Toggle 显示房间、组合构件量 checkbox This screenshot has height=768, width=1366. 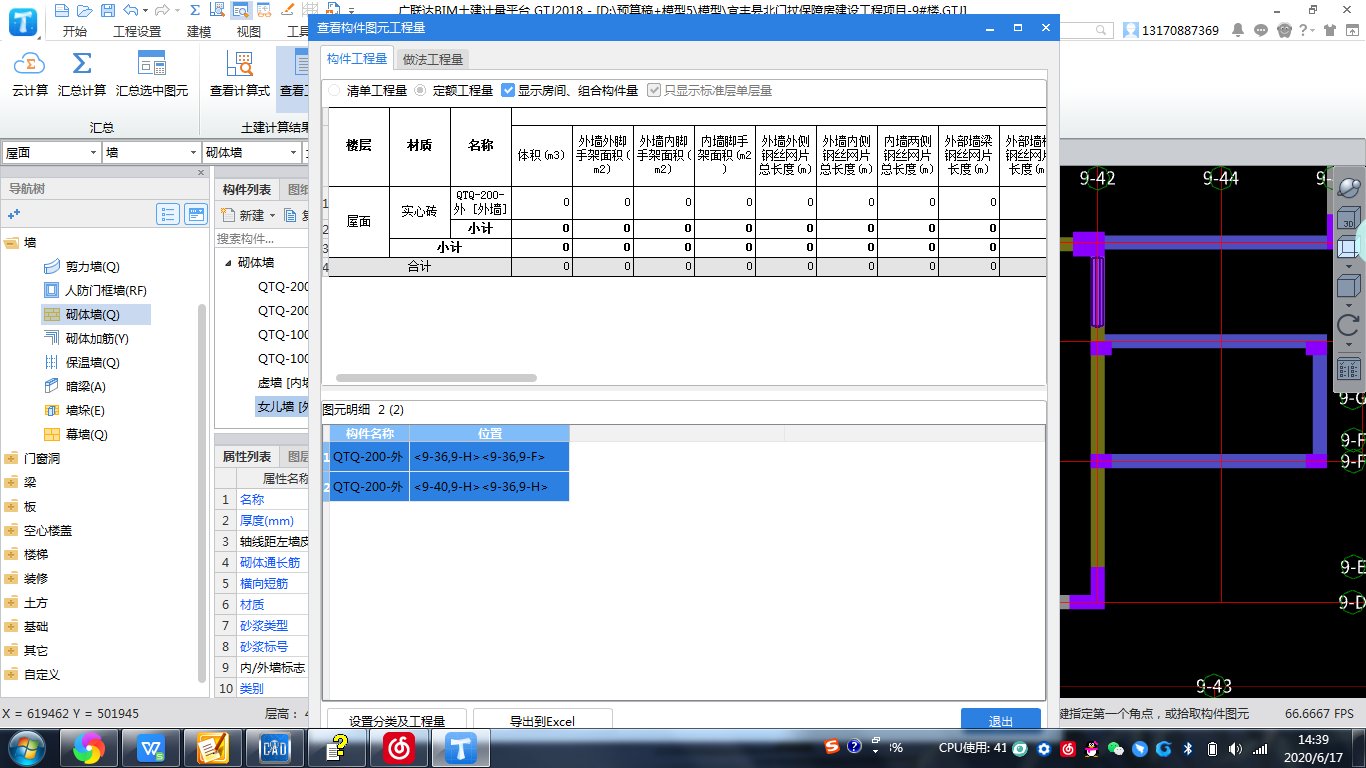tap(508, 90)
